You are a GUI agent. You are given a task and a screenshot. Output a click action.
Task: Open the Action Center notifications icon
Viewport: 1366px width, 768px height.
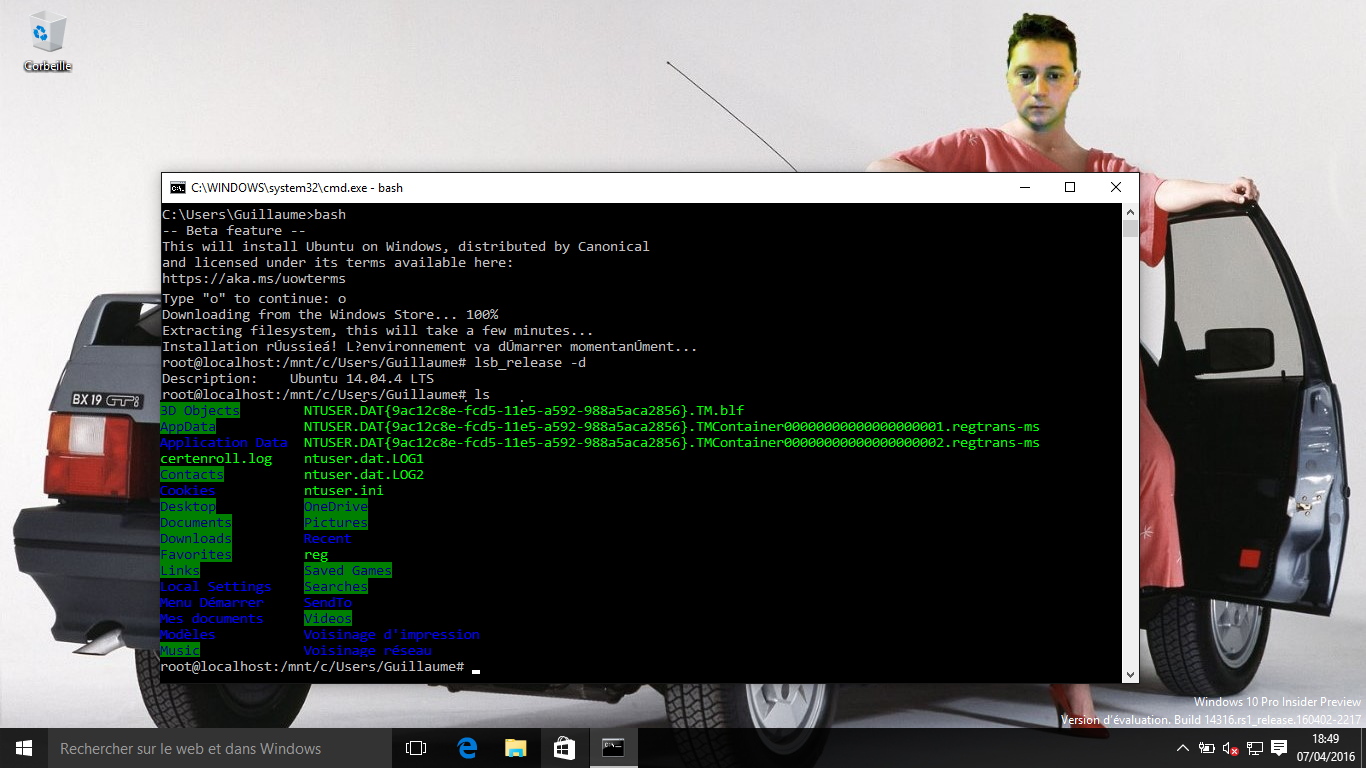tap(1278, 748)
